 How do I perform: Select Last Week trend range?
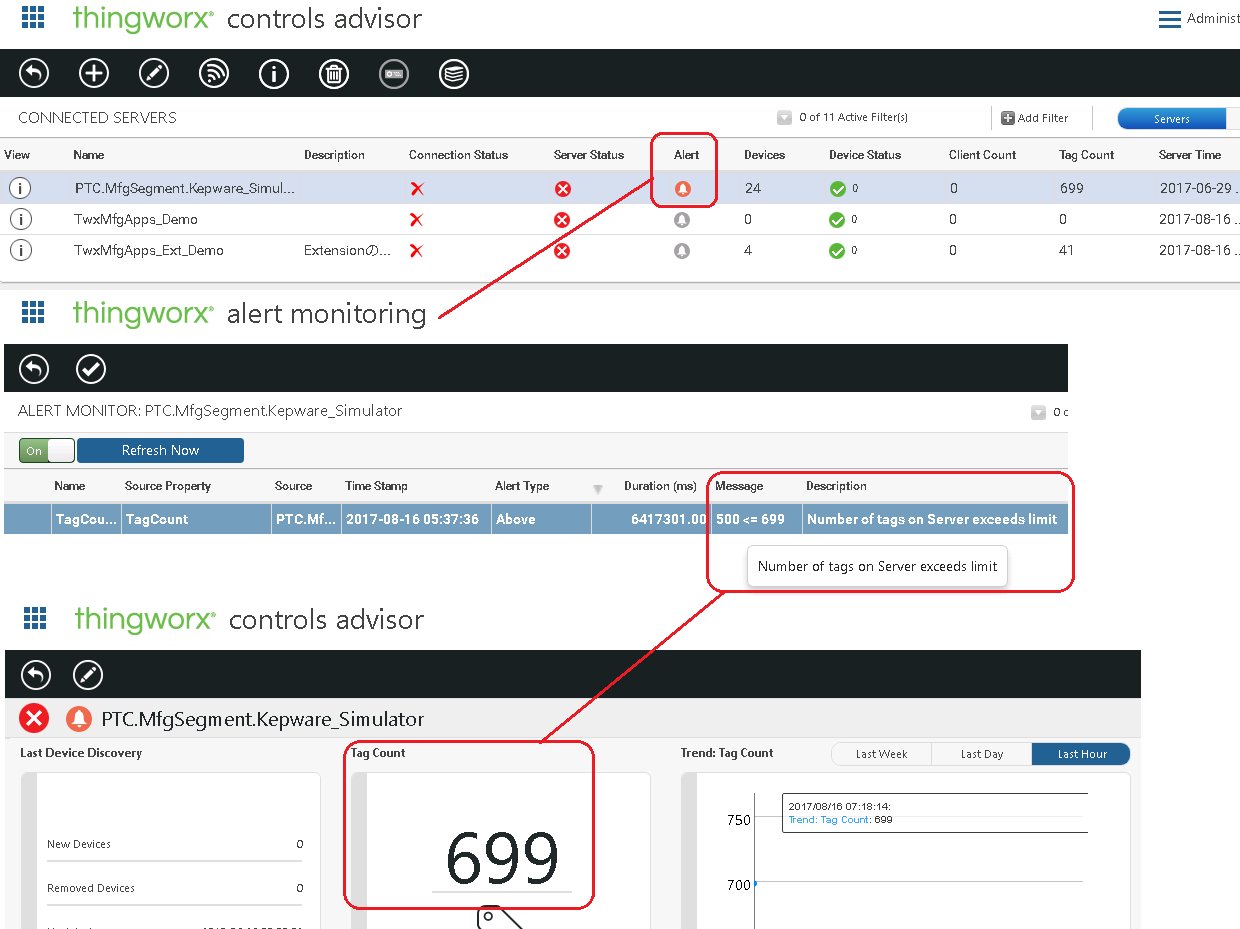click(881, 754)
